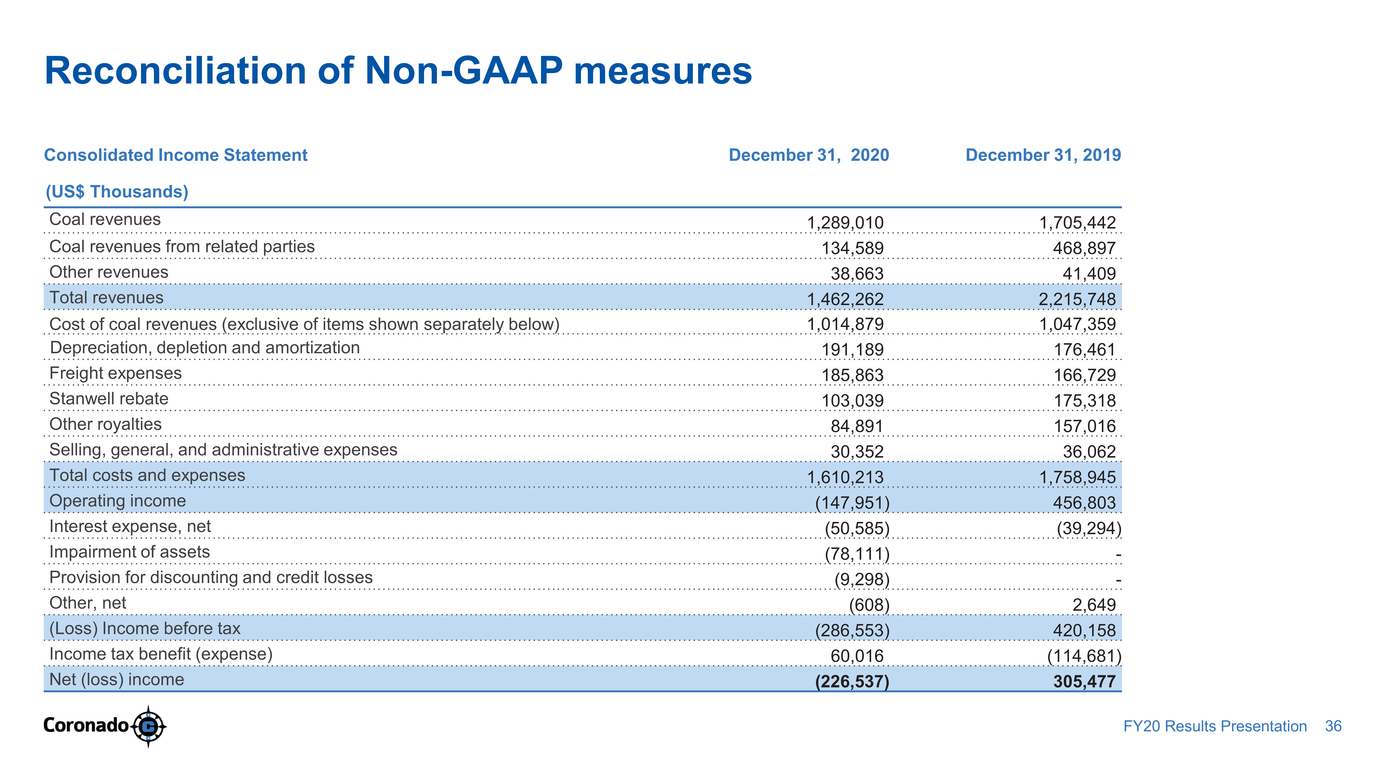The height and width of the screenshot is (780, 1386).
Task: Select the value 36,062
Action: click(1090, 452)
